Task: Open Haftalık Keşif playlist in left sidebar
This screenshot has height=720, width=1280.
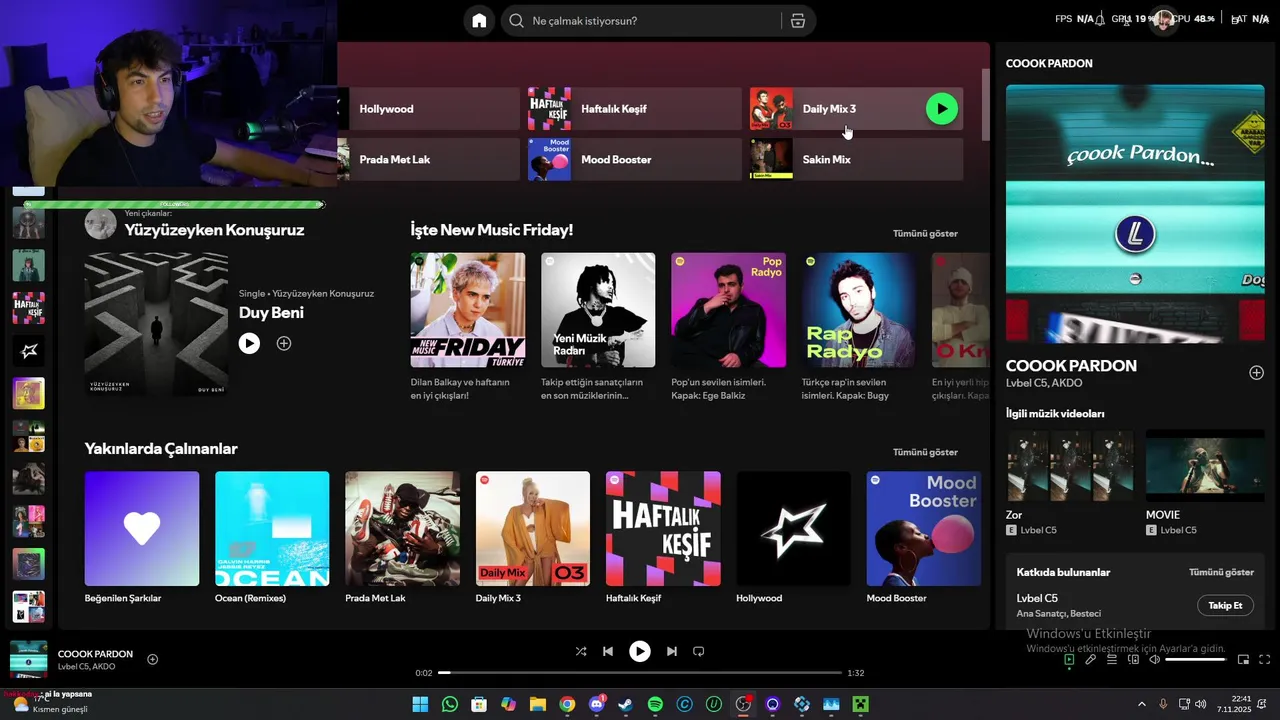Action: tap(28, 308)
